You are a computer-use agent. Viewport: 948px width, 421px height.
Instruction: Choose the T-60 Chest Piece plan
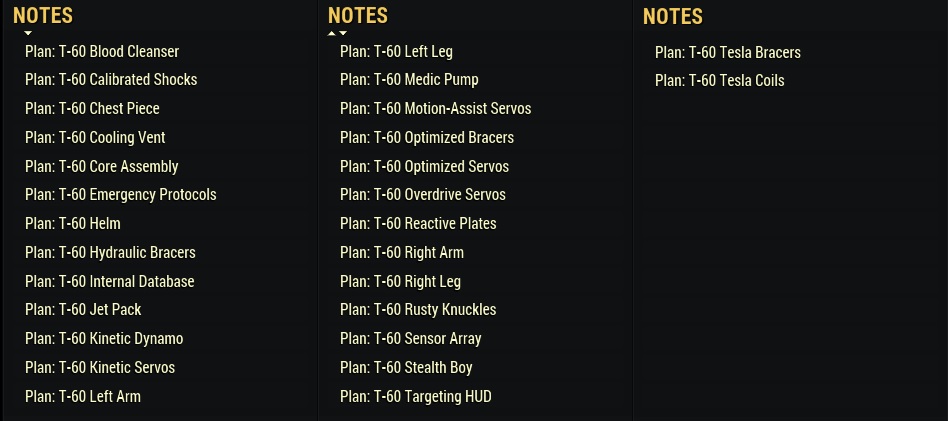(92, 108)
